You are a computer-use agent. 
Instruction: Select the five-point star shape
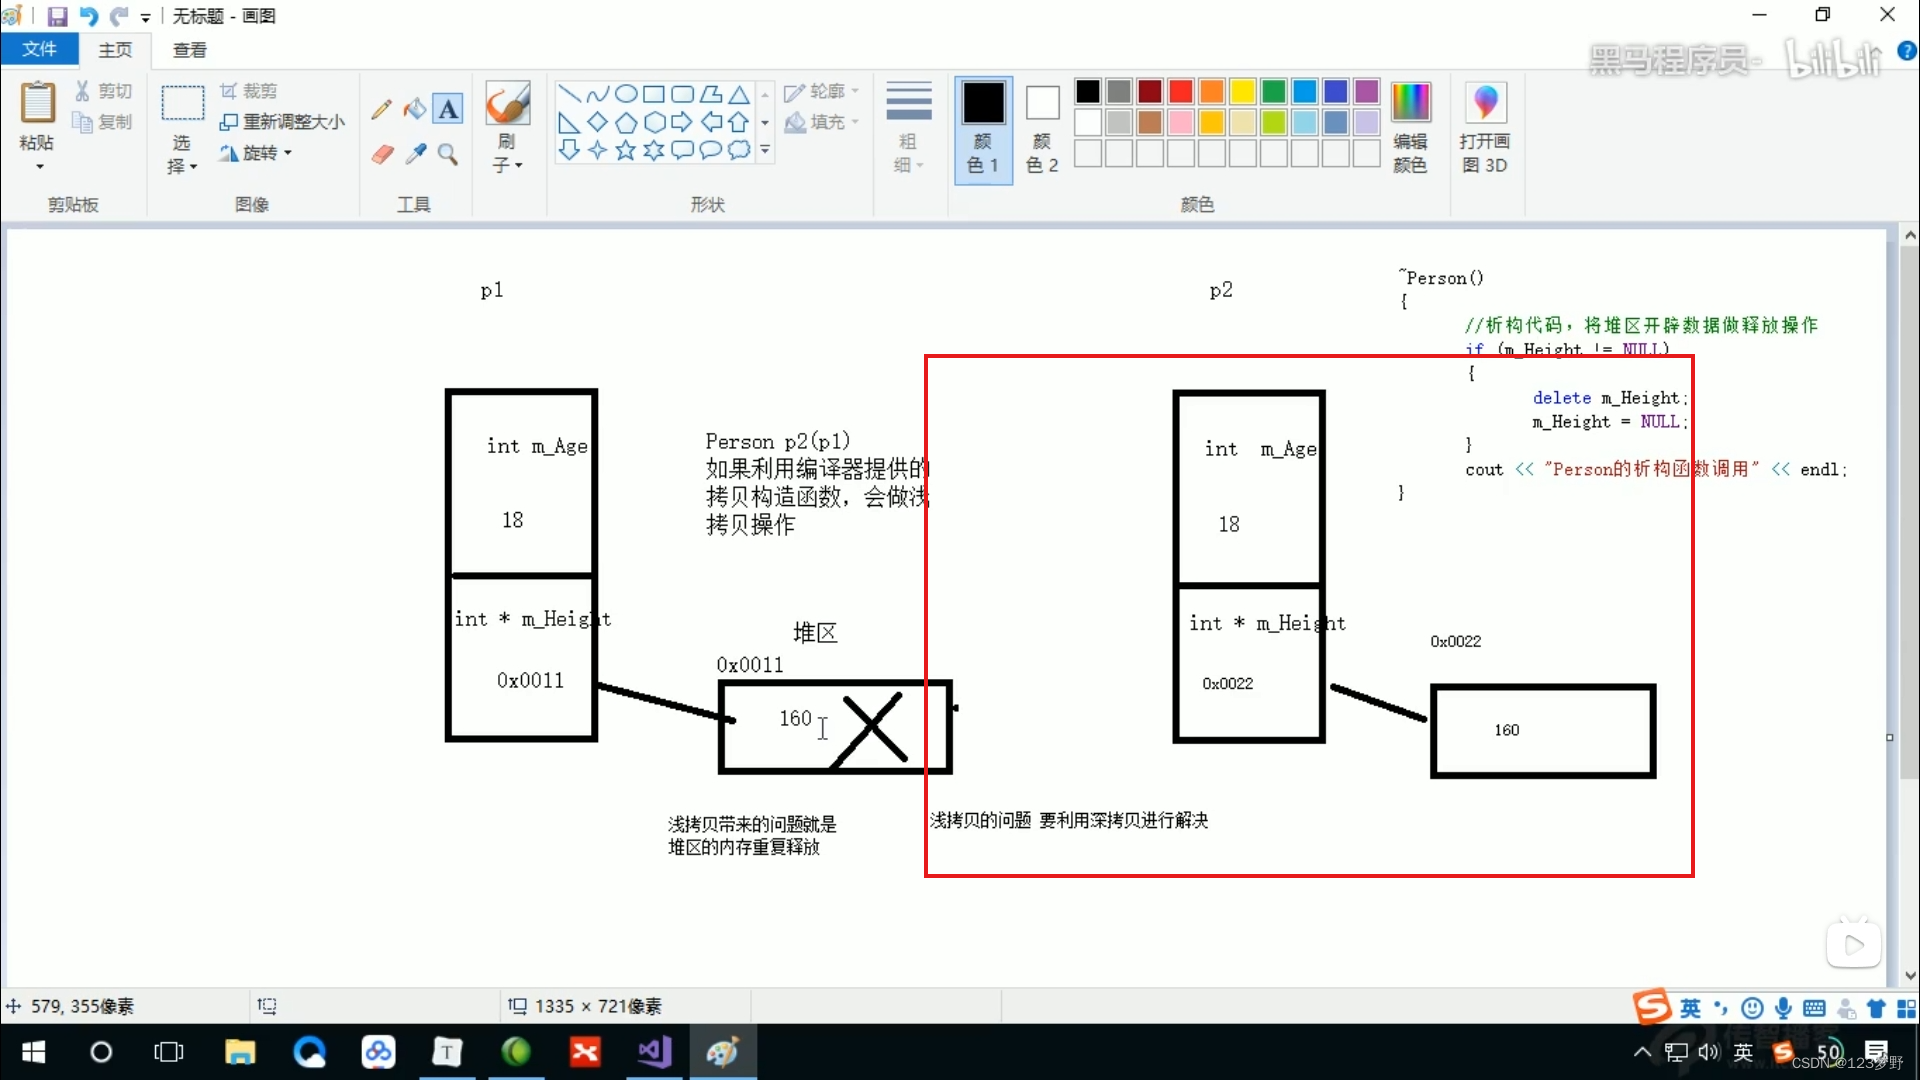coord(626,150)
